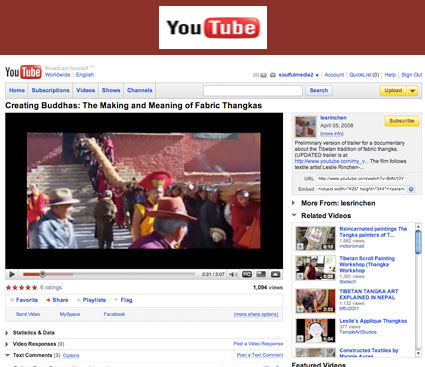Open more share options link
425x367 pixels.
click(x=256, y=314)
